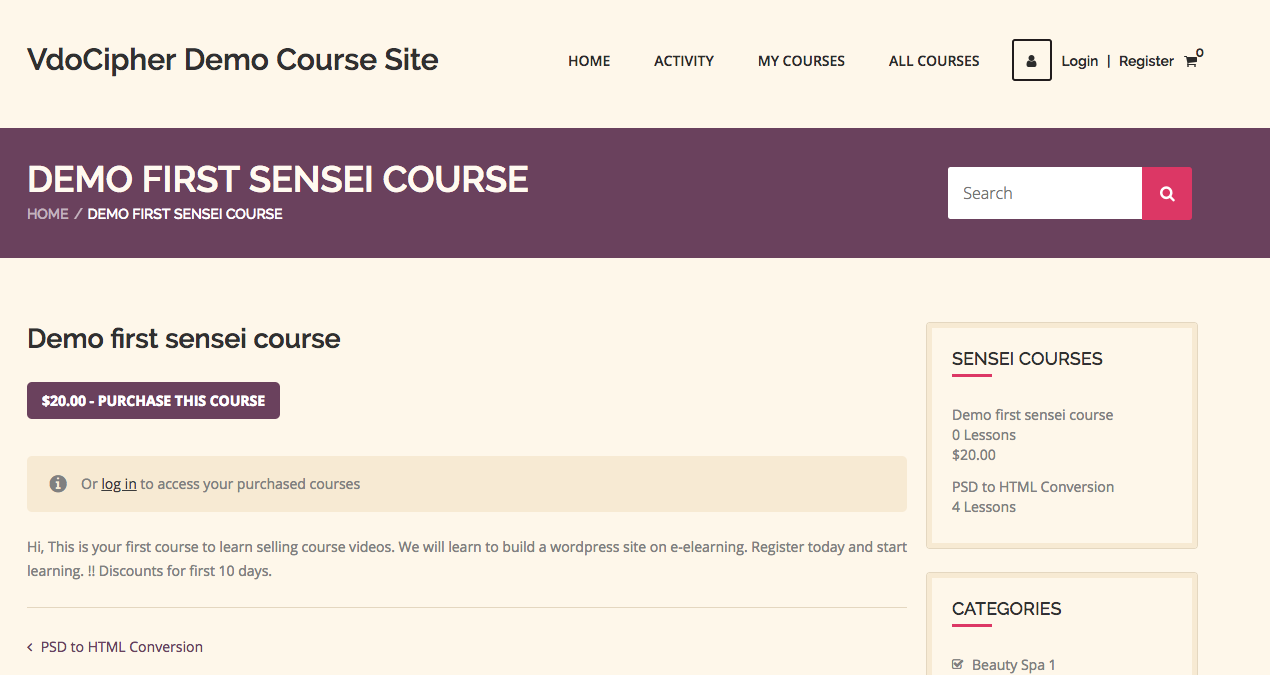Click the '0 Lessons' text in sidebar
The height and width of the screenshot is (675, 1270).
(x=984, y=435)
